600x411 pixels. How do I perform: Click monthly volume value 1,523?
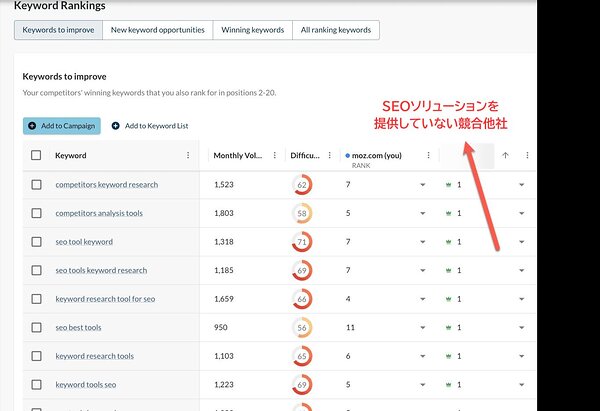point(224,184)
